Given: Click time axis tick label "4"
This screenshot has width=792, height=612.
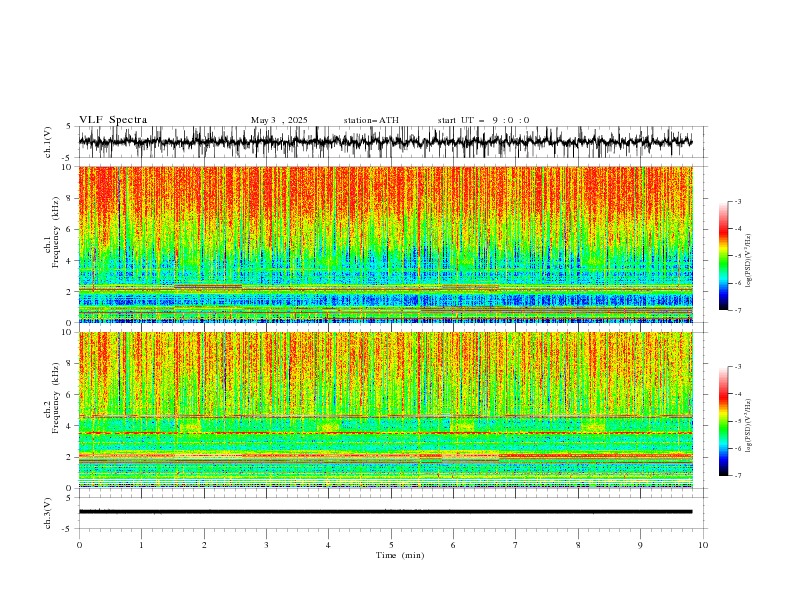Looking at the screenshot, I should [329, 545].
